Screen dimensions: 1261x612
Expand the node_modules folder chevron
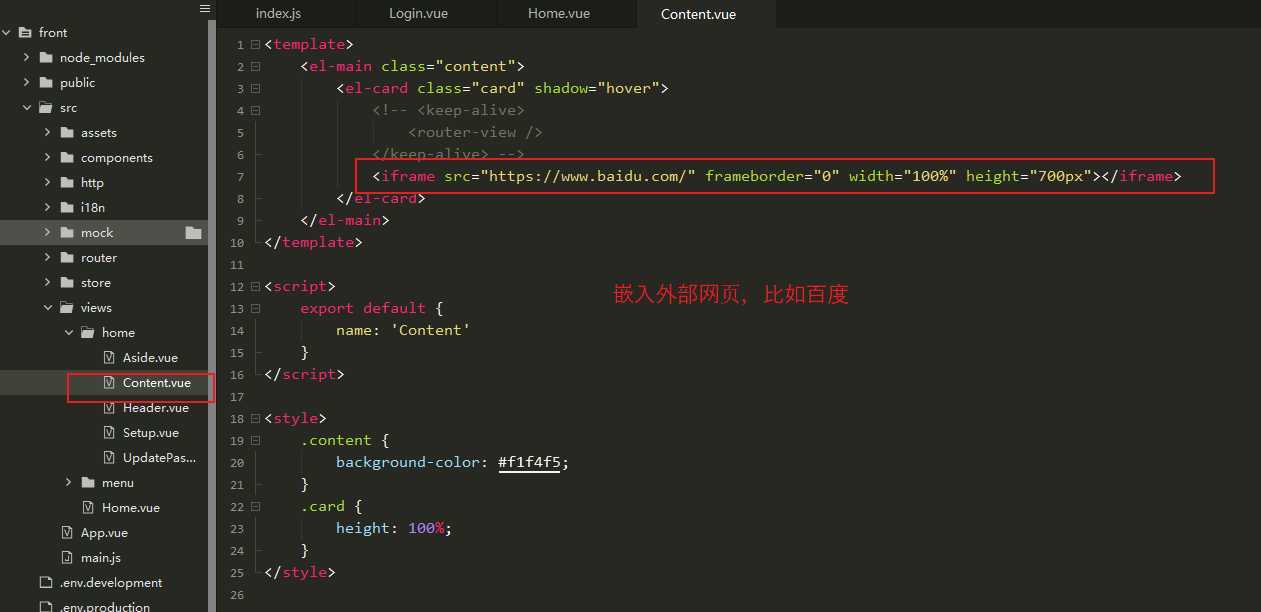click(27, 58)
